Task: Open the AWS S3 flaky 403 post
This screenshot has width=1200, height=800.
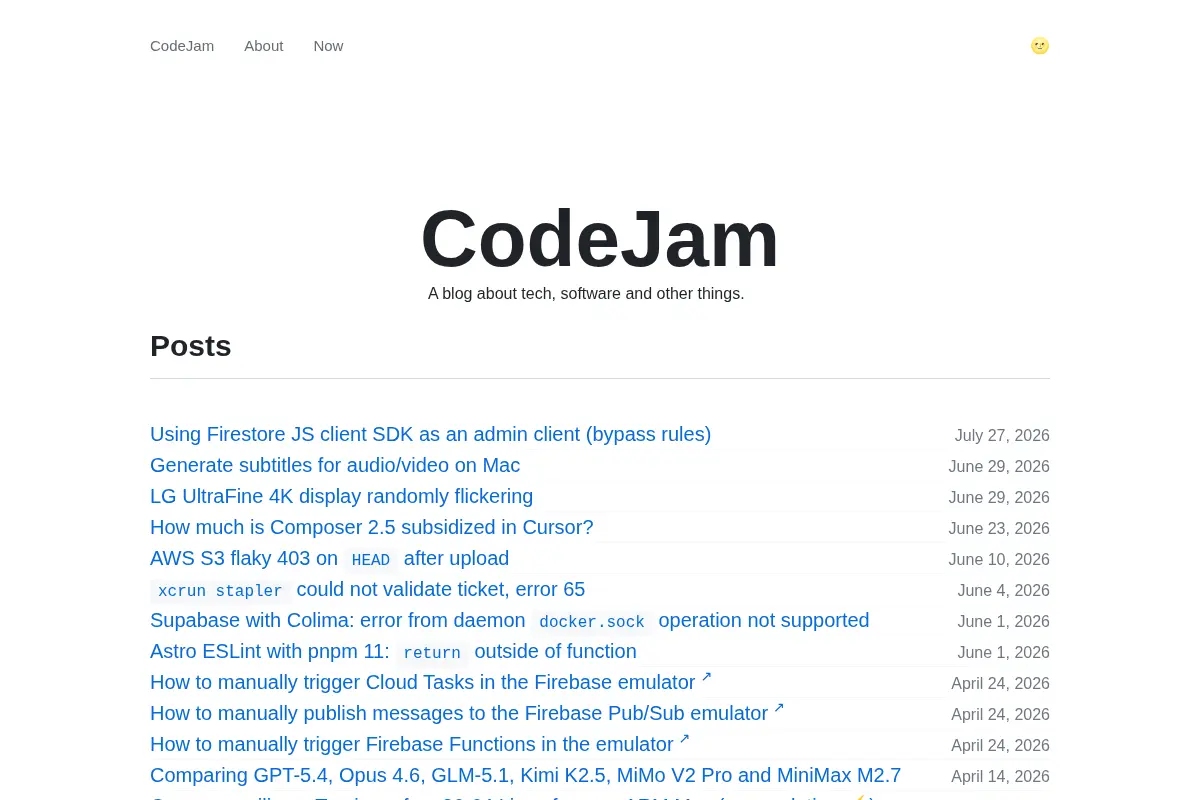Action: [x=329, y=558]
